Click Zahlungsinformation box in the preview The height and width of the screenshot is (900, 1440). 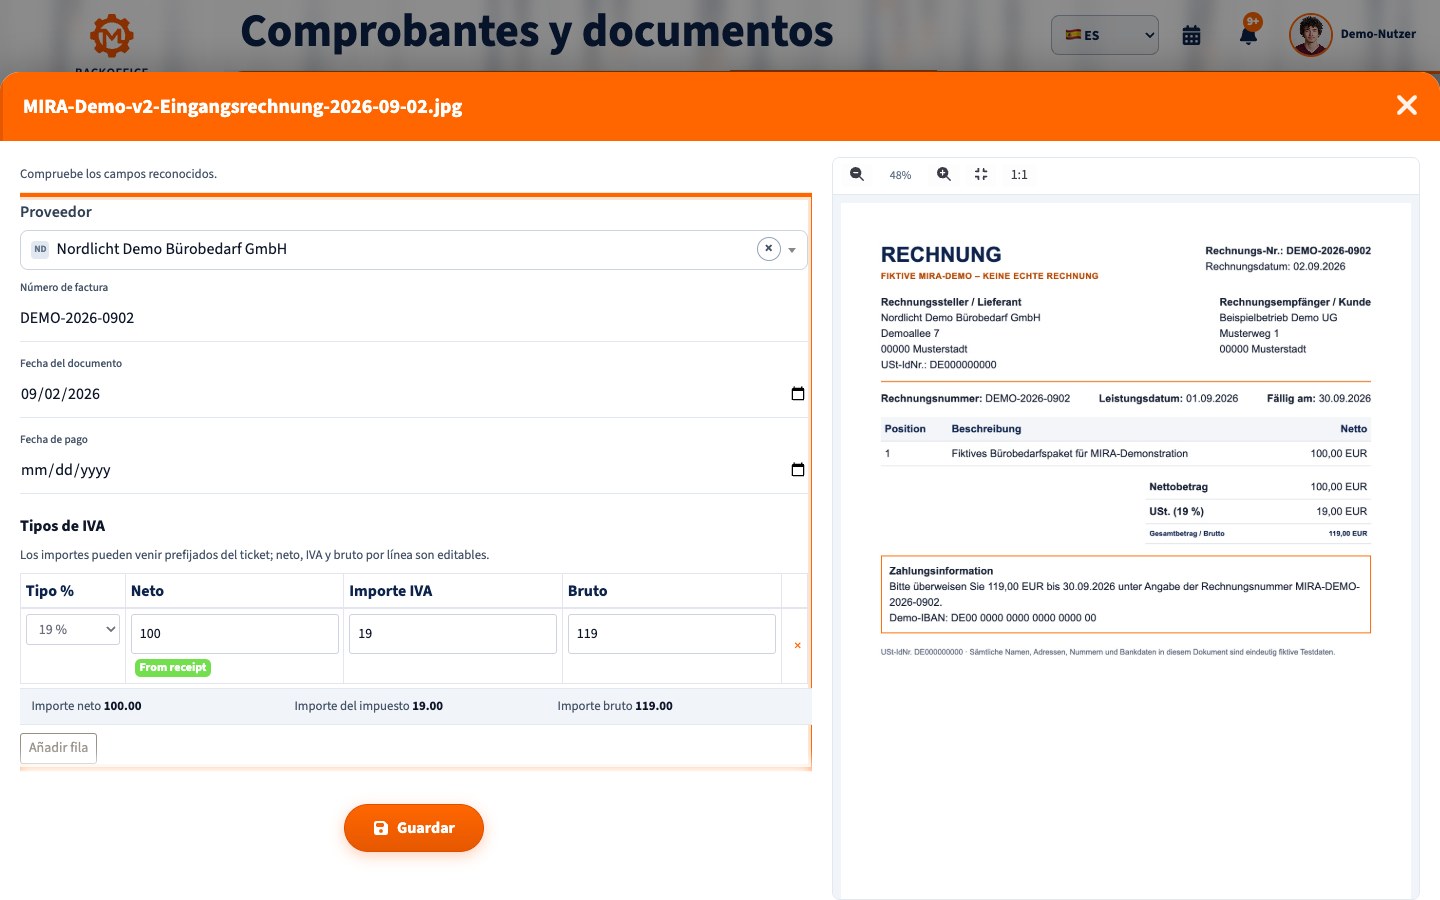click(1125, 594)
